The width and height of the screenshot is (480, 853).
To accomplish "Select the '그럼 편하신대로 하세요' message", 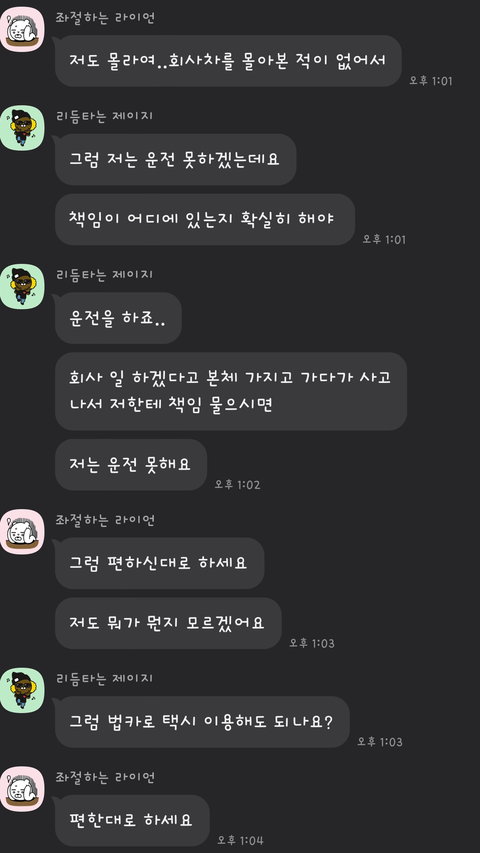I will click(159, 563).
